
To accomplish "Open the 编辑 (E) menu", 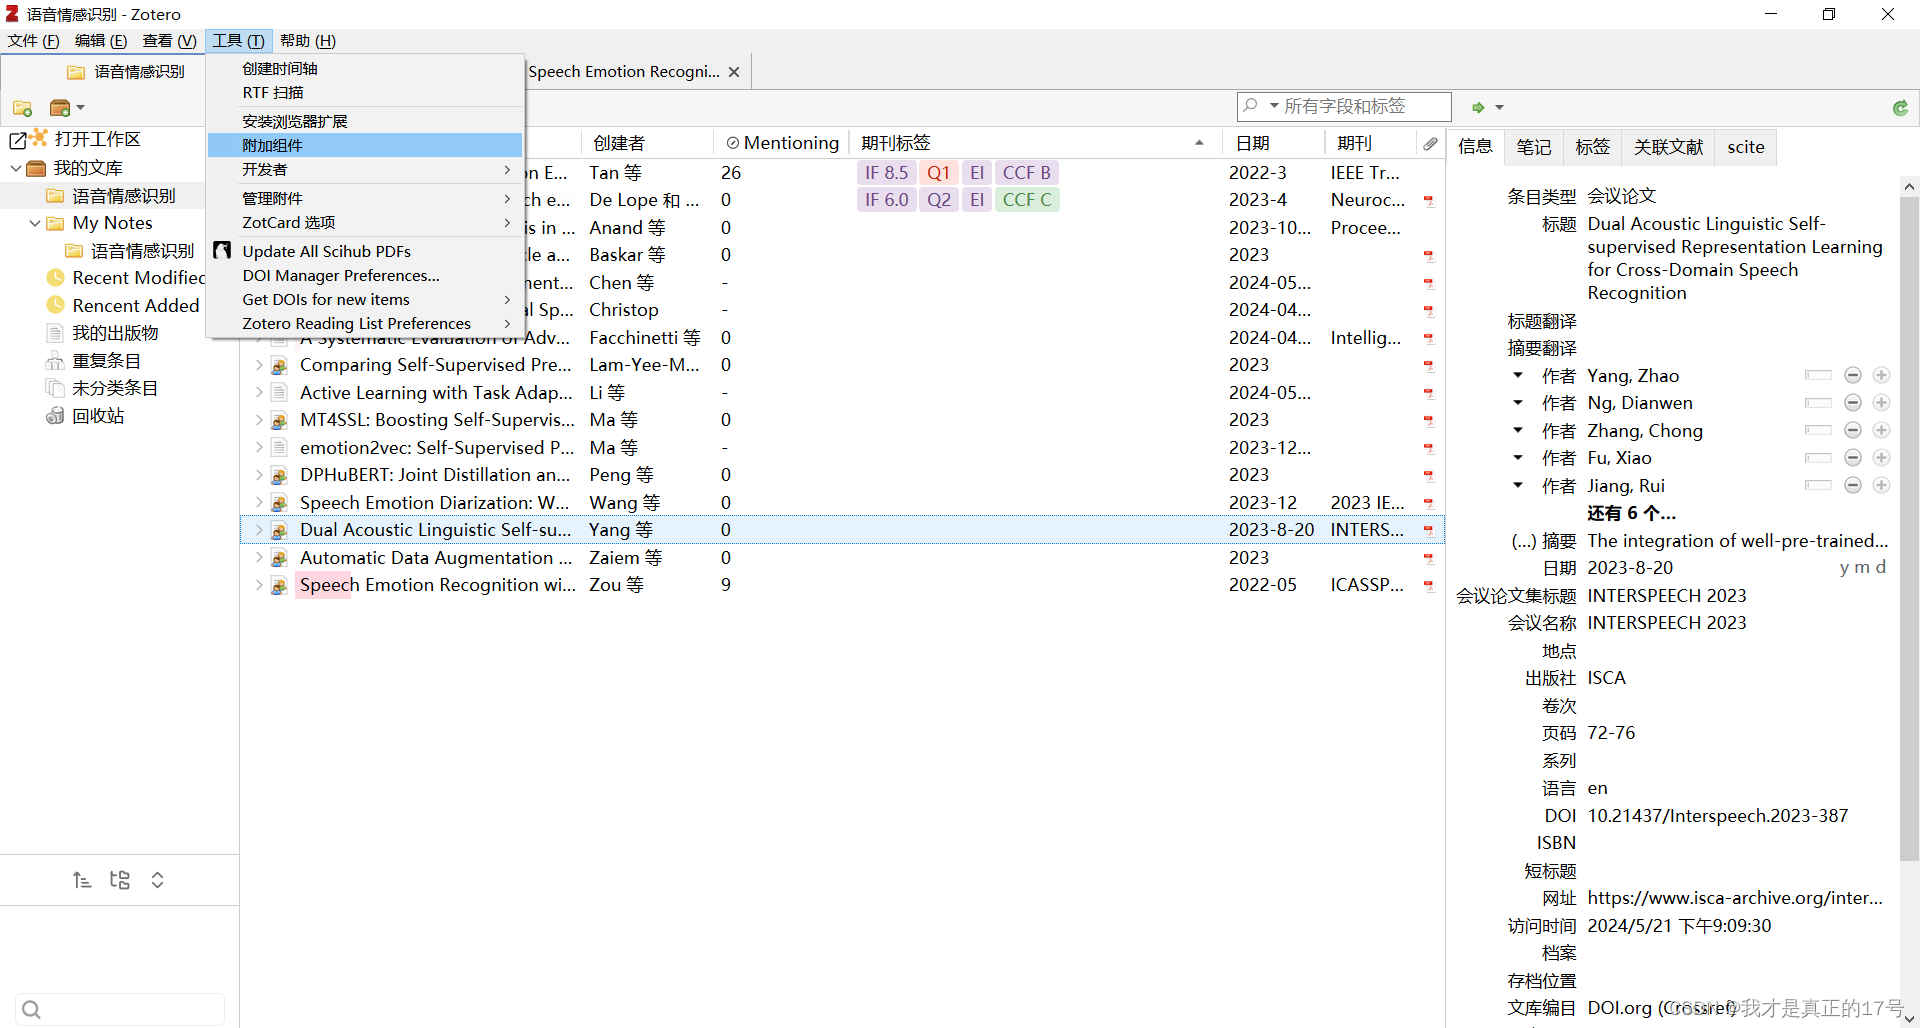I will point(100,41).
